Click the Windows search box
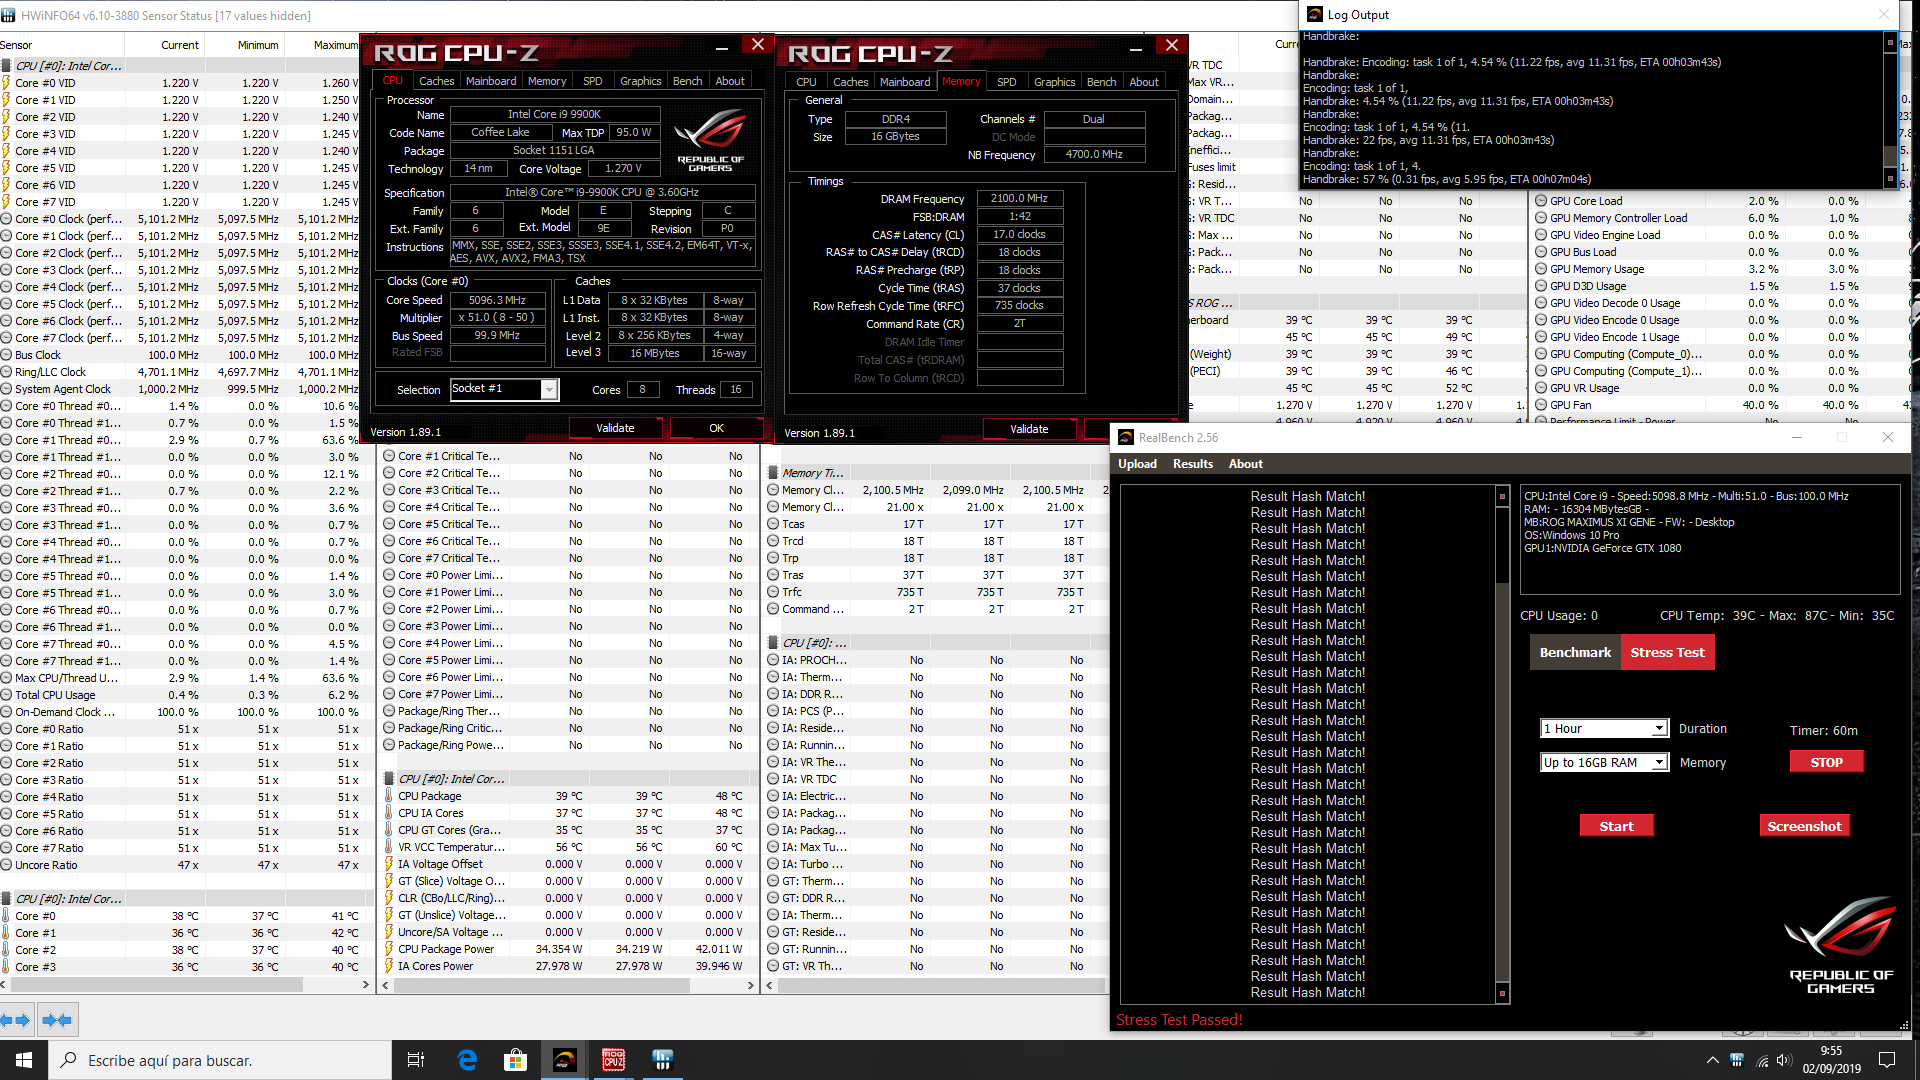This screenshot has width=1920, height=1080. 220,1060
